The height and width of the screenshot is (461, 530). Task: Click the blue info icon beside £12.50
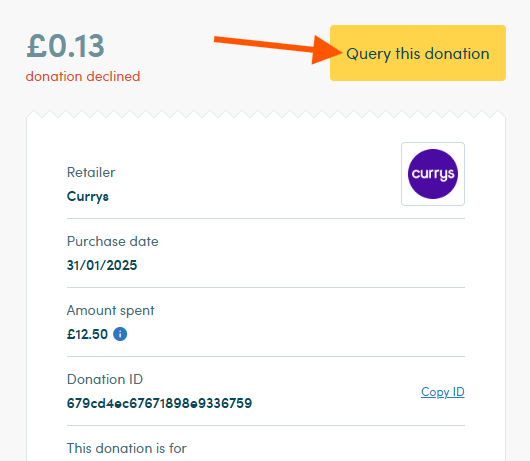120,334
